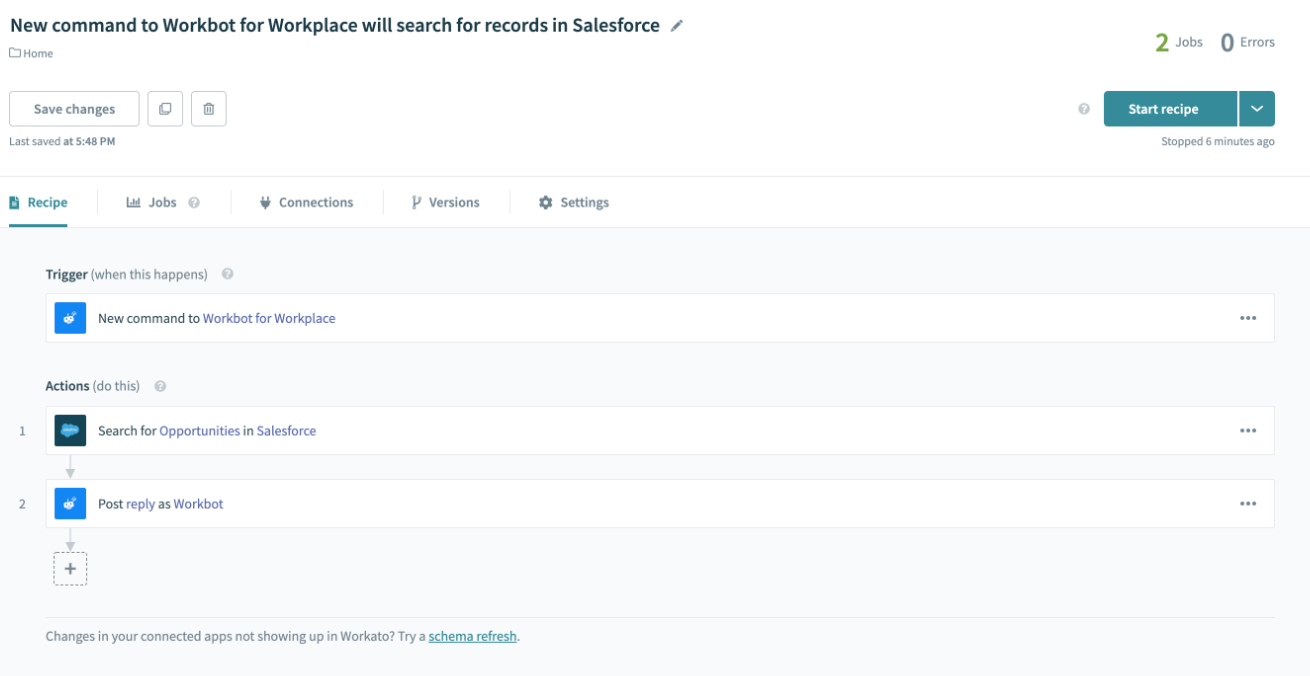
Task: Click the trash icon to delete recipe
Action: point(208,109)
